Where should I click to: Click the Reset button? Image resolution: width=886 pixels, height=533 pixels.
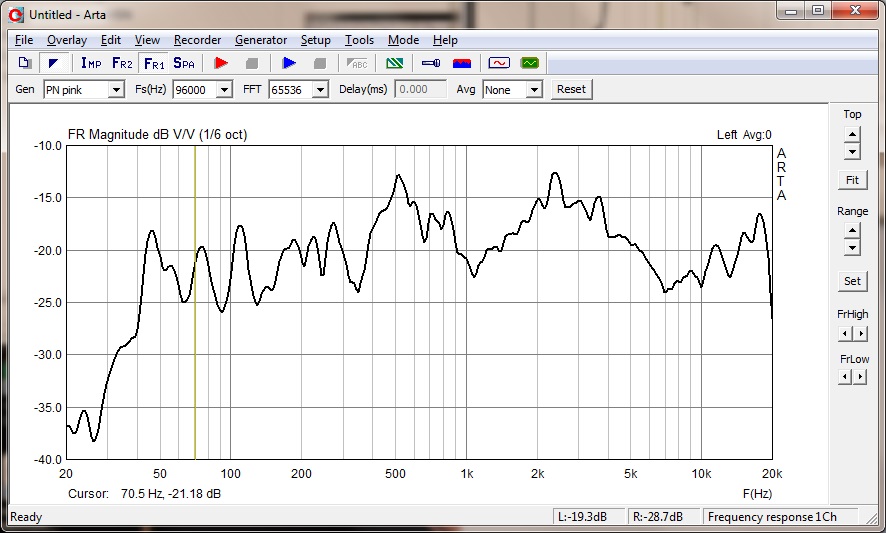point(571,89)
